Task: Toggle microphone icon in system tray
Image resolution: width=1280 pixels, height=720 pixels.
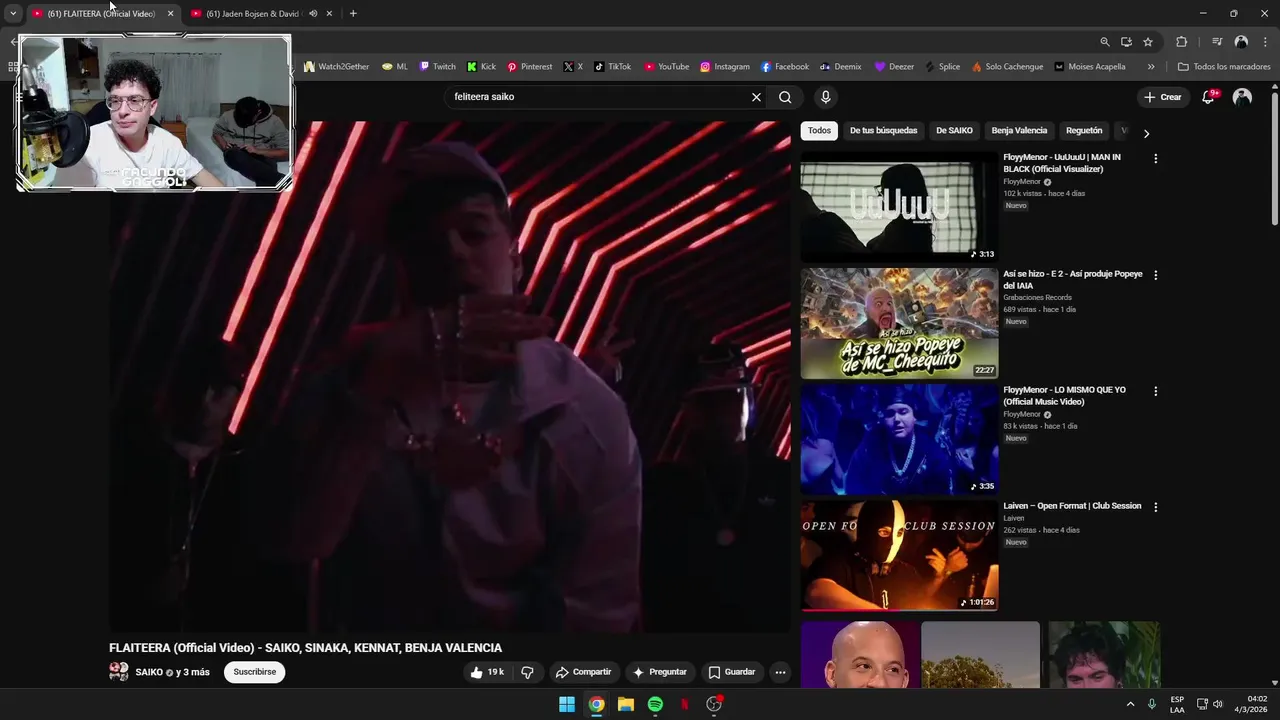Action: (1152, 704)
